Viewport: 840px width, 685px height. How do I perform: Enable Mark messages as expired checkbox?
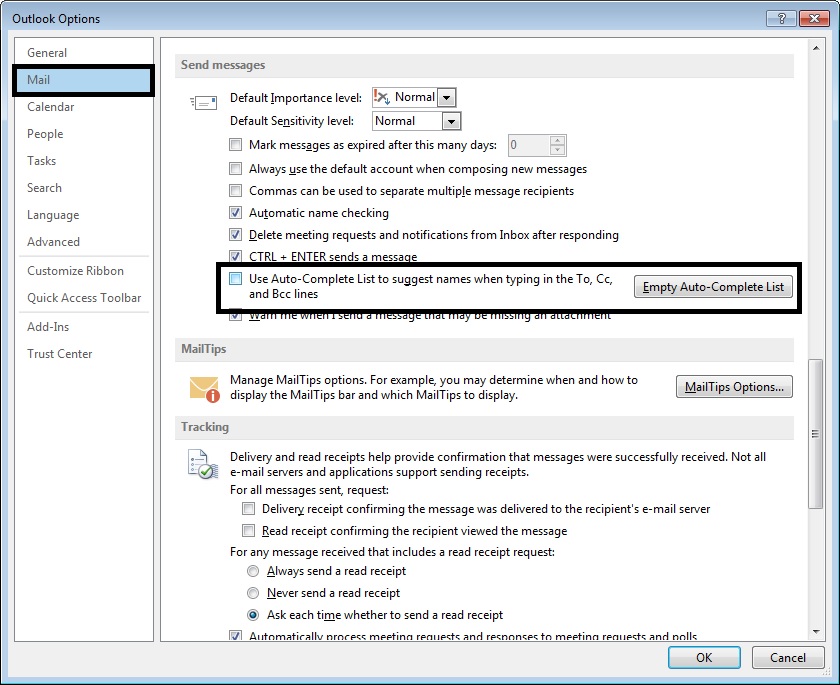click(x=235, y=145)
